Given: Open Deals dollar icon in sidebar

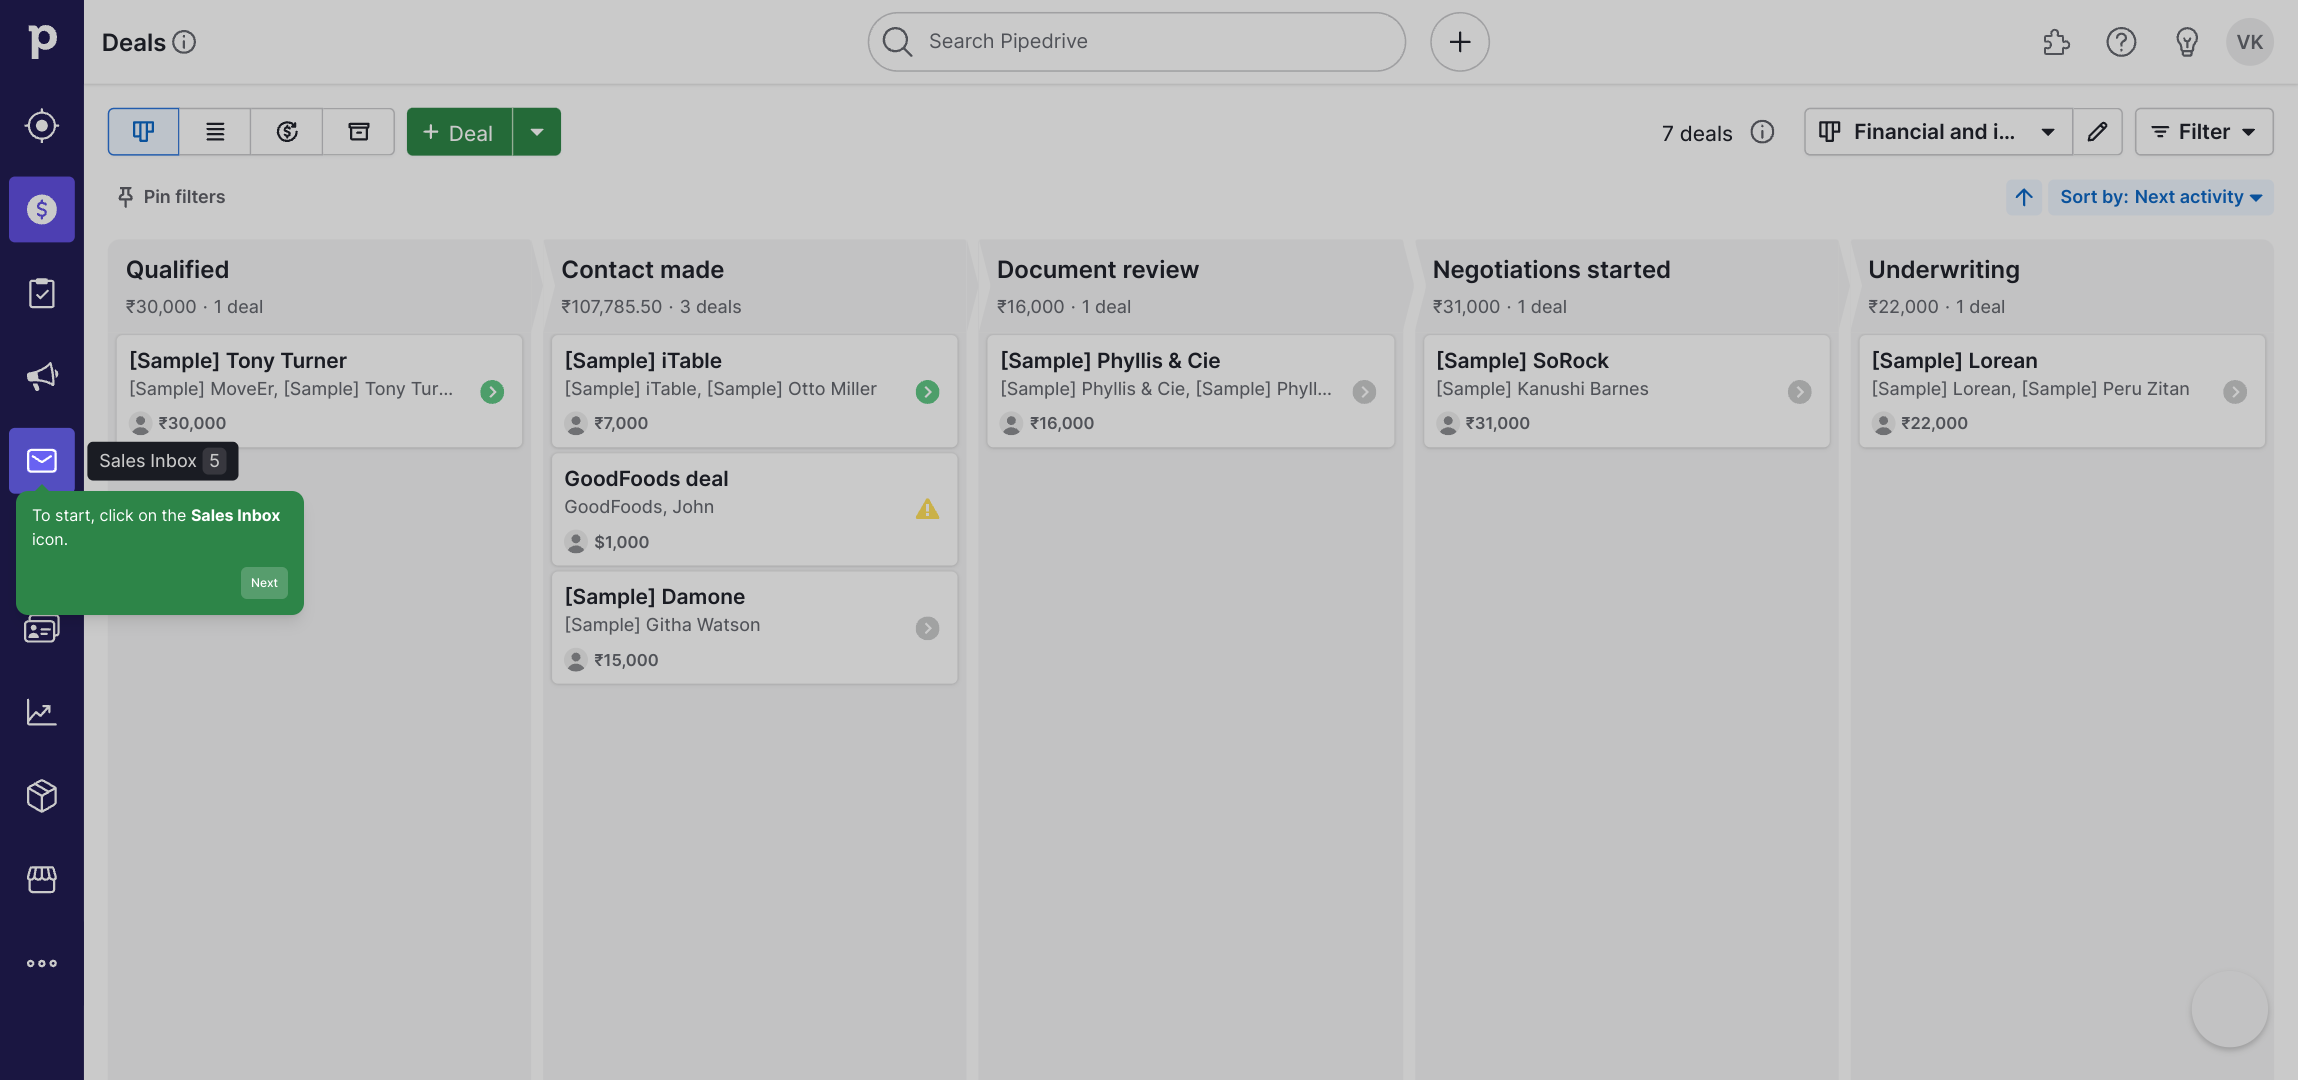Looking at the screenshot, I should (x=42, y=209).
